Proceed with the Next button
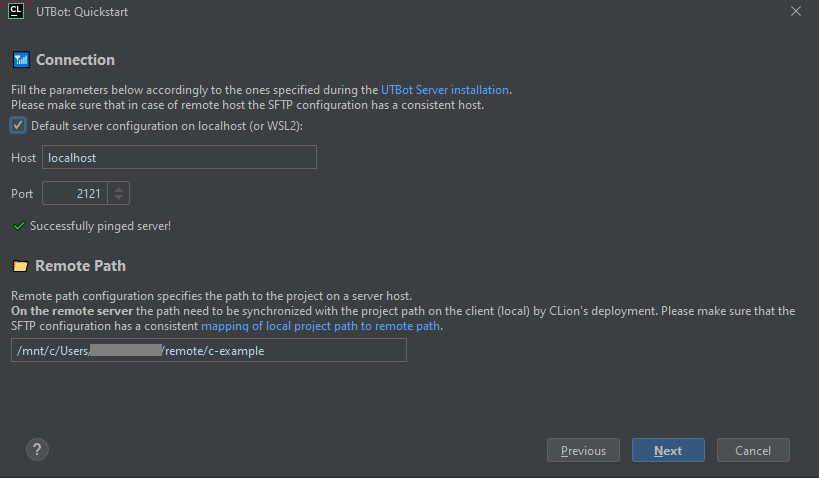Image resolution: width=819 pixels, height=478 pixels. 668,451
